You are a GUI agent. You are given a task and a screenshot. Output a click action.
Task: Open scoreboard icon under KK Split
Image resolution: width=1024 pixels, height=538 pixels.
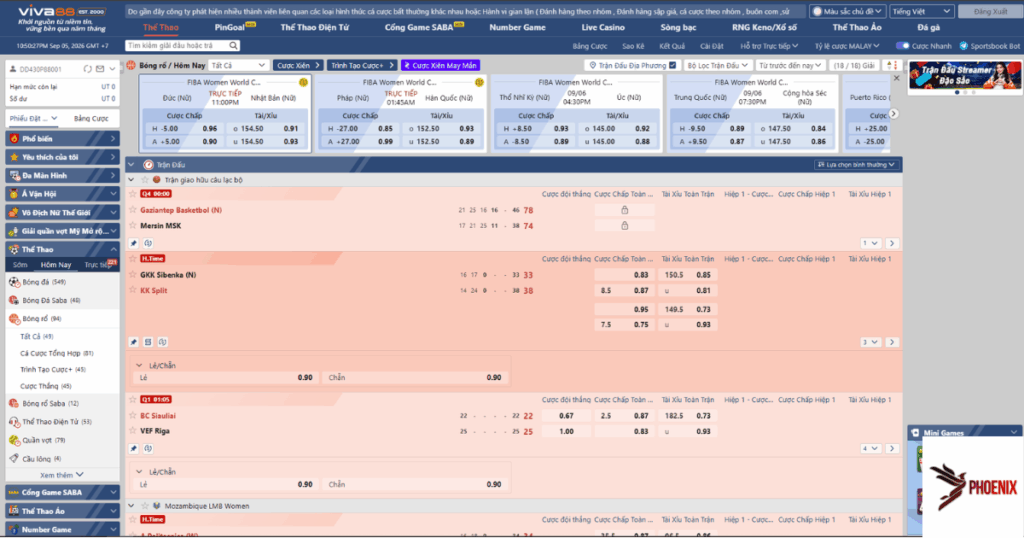pos(148,342)
